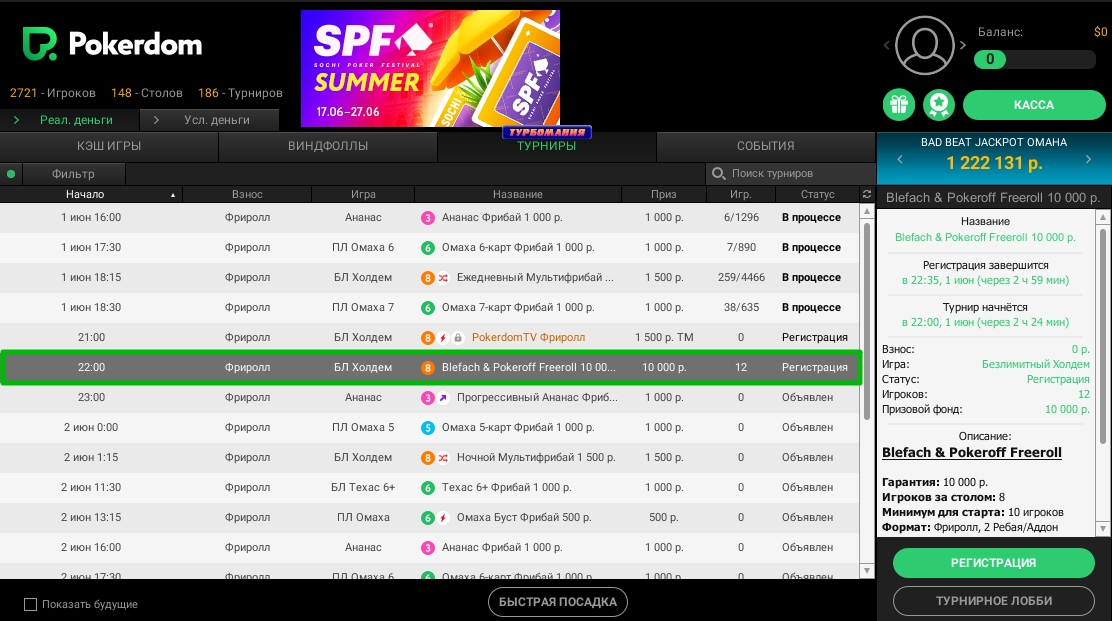Click re-entry icon on Ночной Мультифрибай row
This screenshot has width=1112, height=621.
pyautogui.click(x=443, y=458)
